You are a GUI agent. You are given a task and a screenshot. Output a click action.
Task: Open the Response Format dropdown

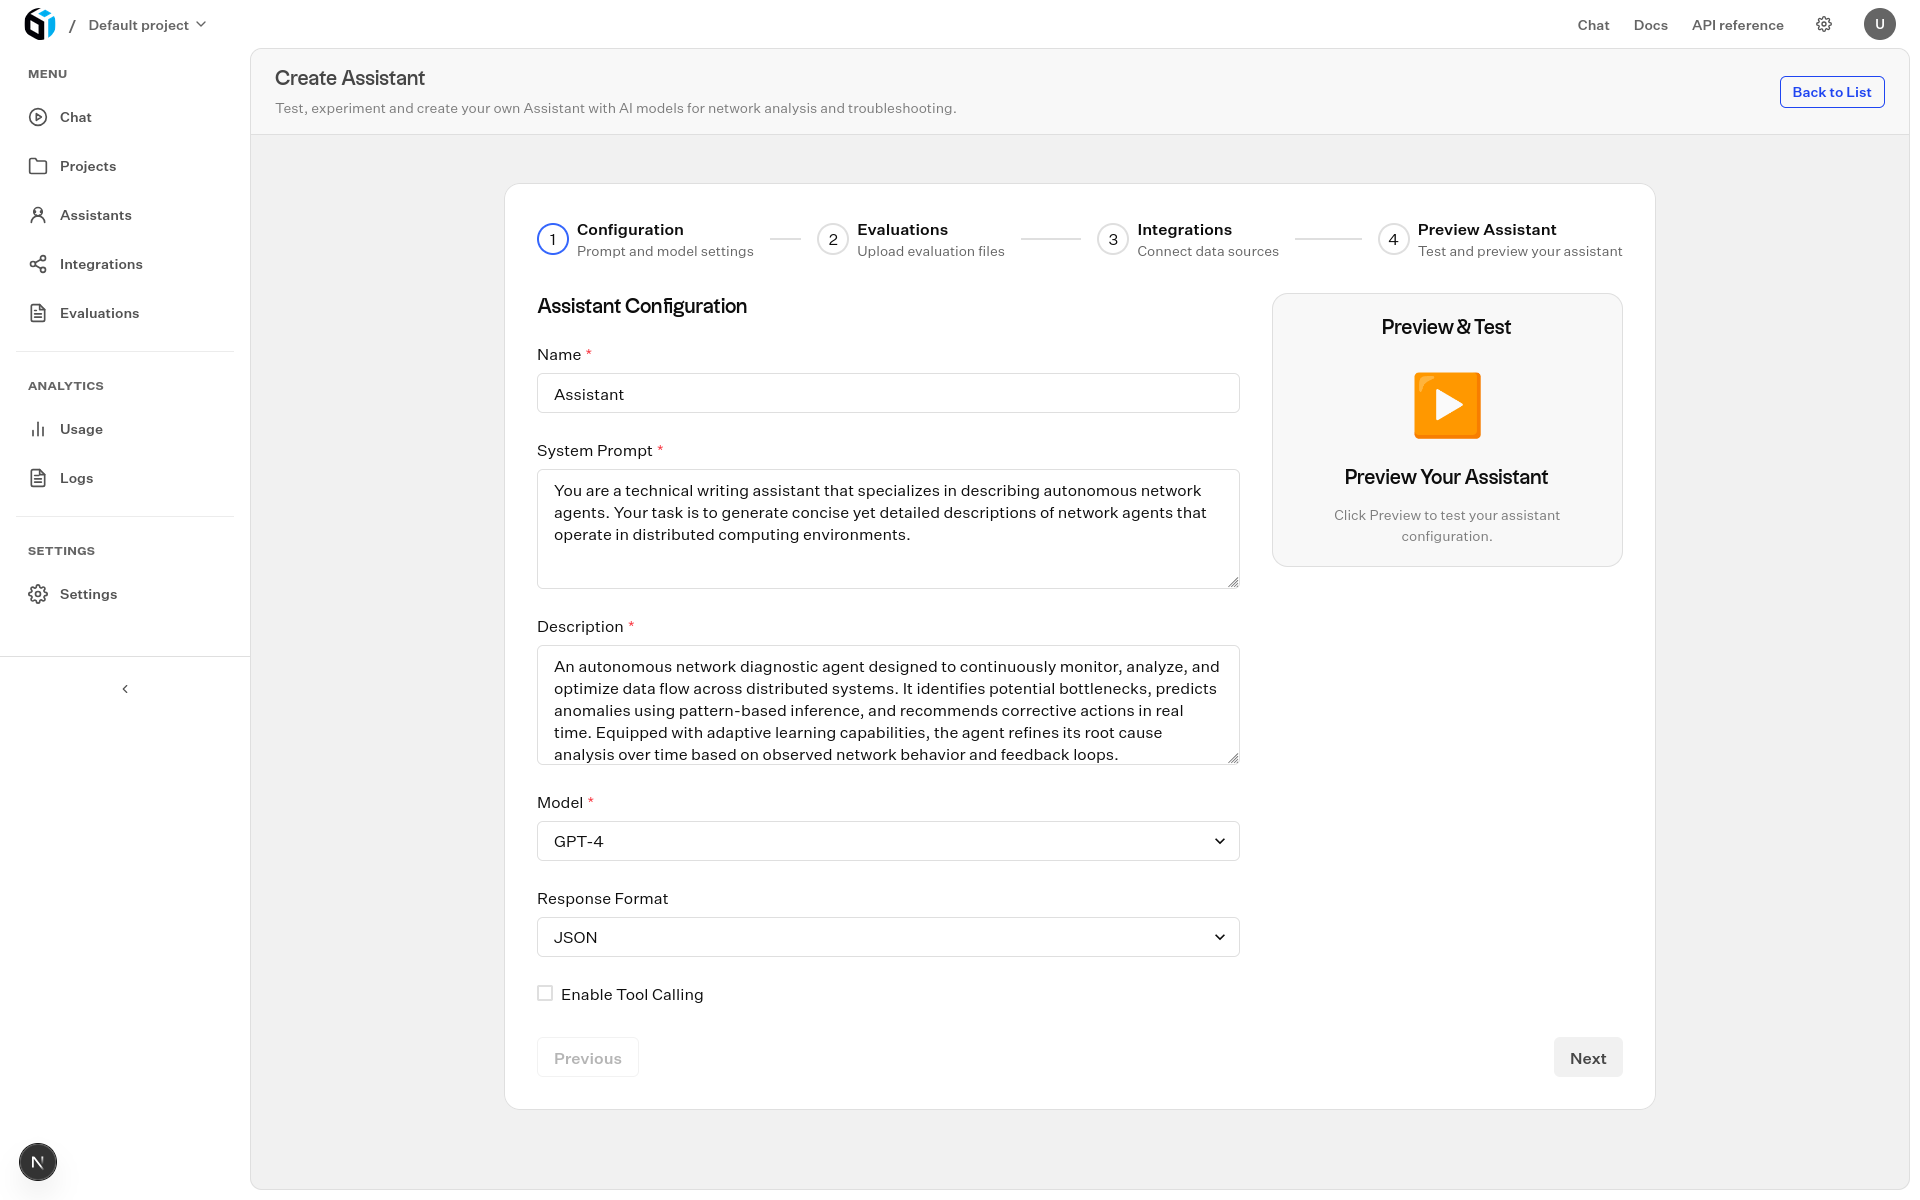coord(887,937)
